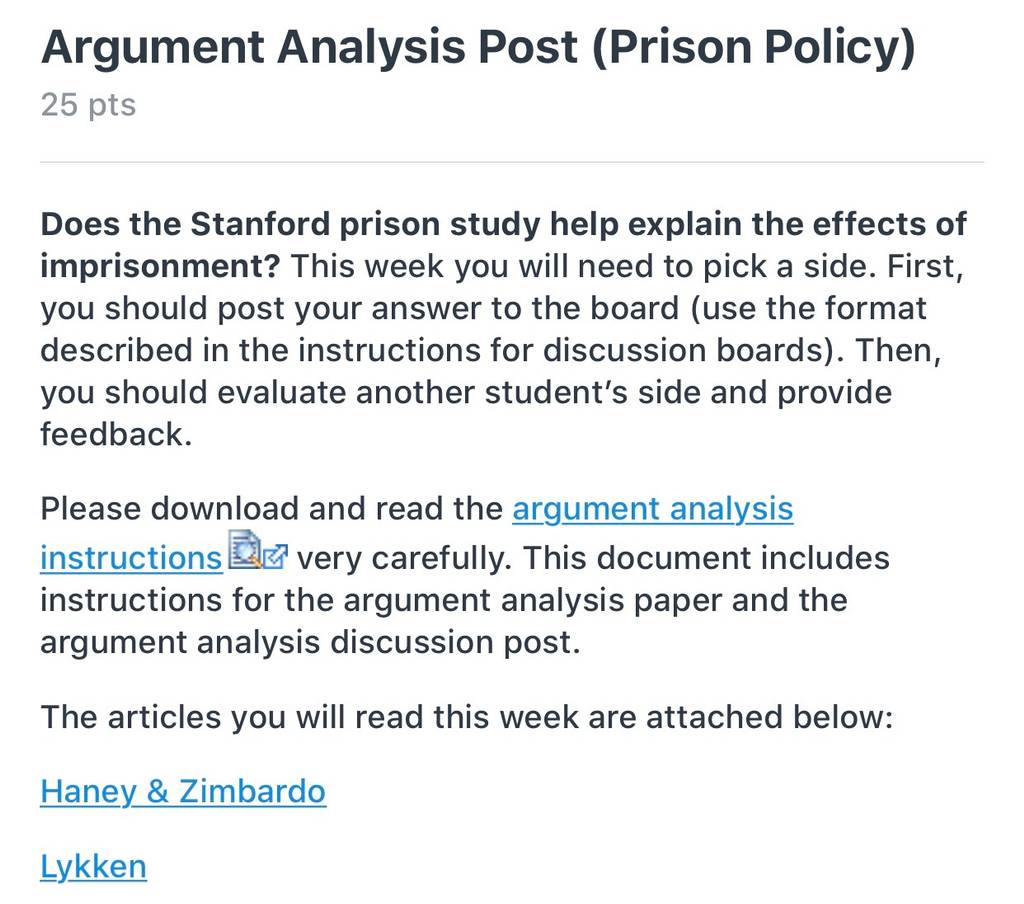Click the '(Prison Policy)' title text
This screenshot has height=904, width=1024.
tap(754, 48)
